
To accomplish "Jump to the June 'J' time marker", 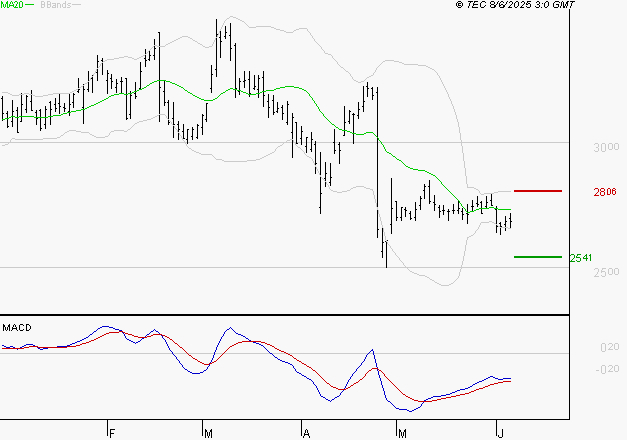I will click(499, 433).
